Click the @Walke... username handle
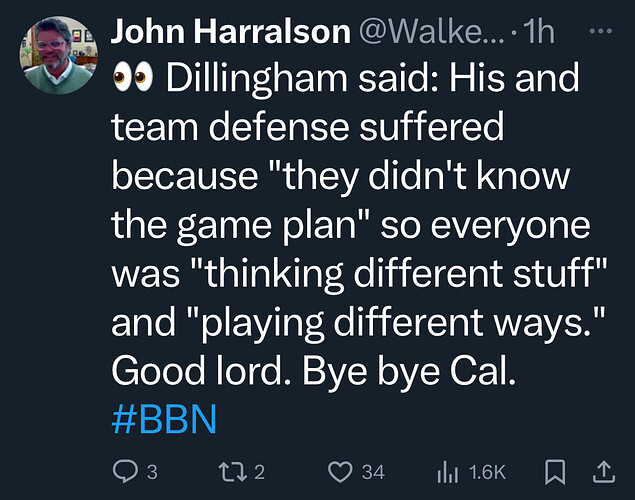The height and width of the screenshot is (500, 635). tap(432, 32)
